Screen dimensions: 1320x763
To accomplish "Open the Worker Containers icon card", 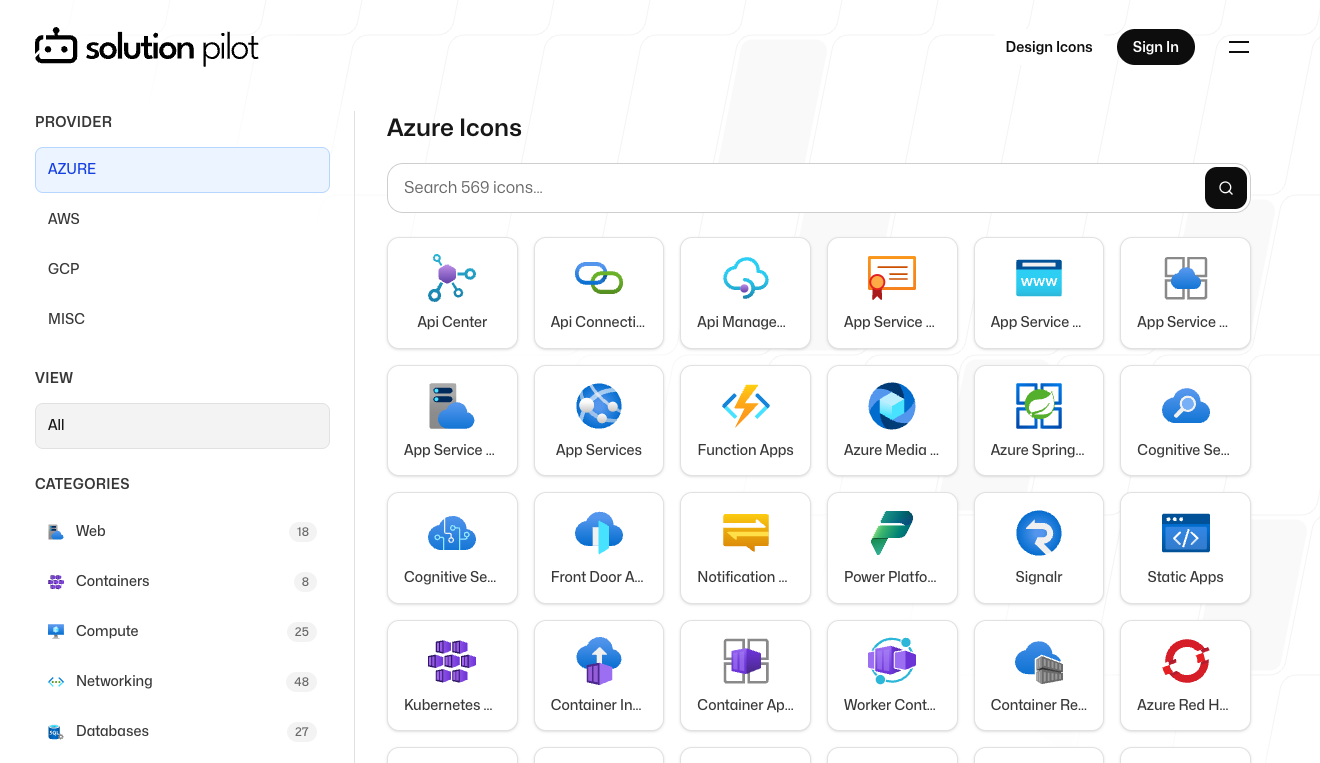I will 892,676.
